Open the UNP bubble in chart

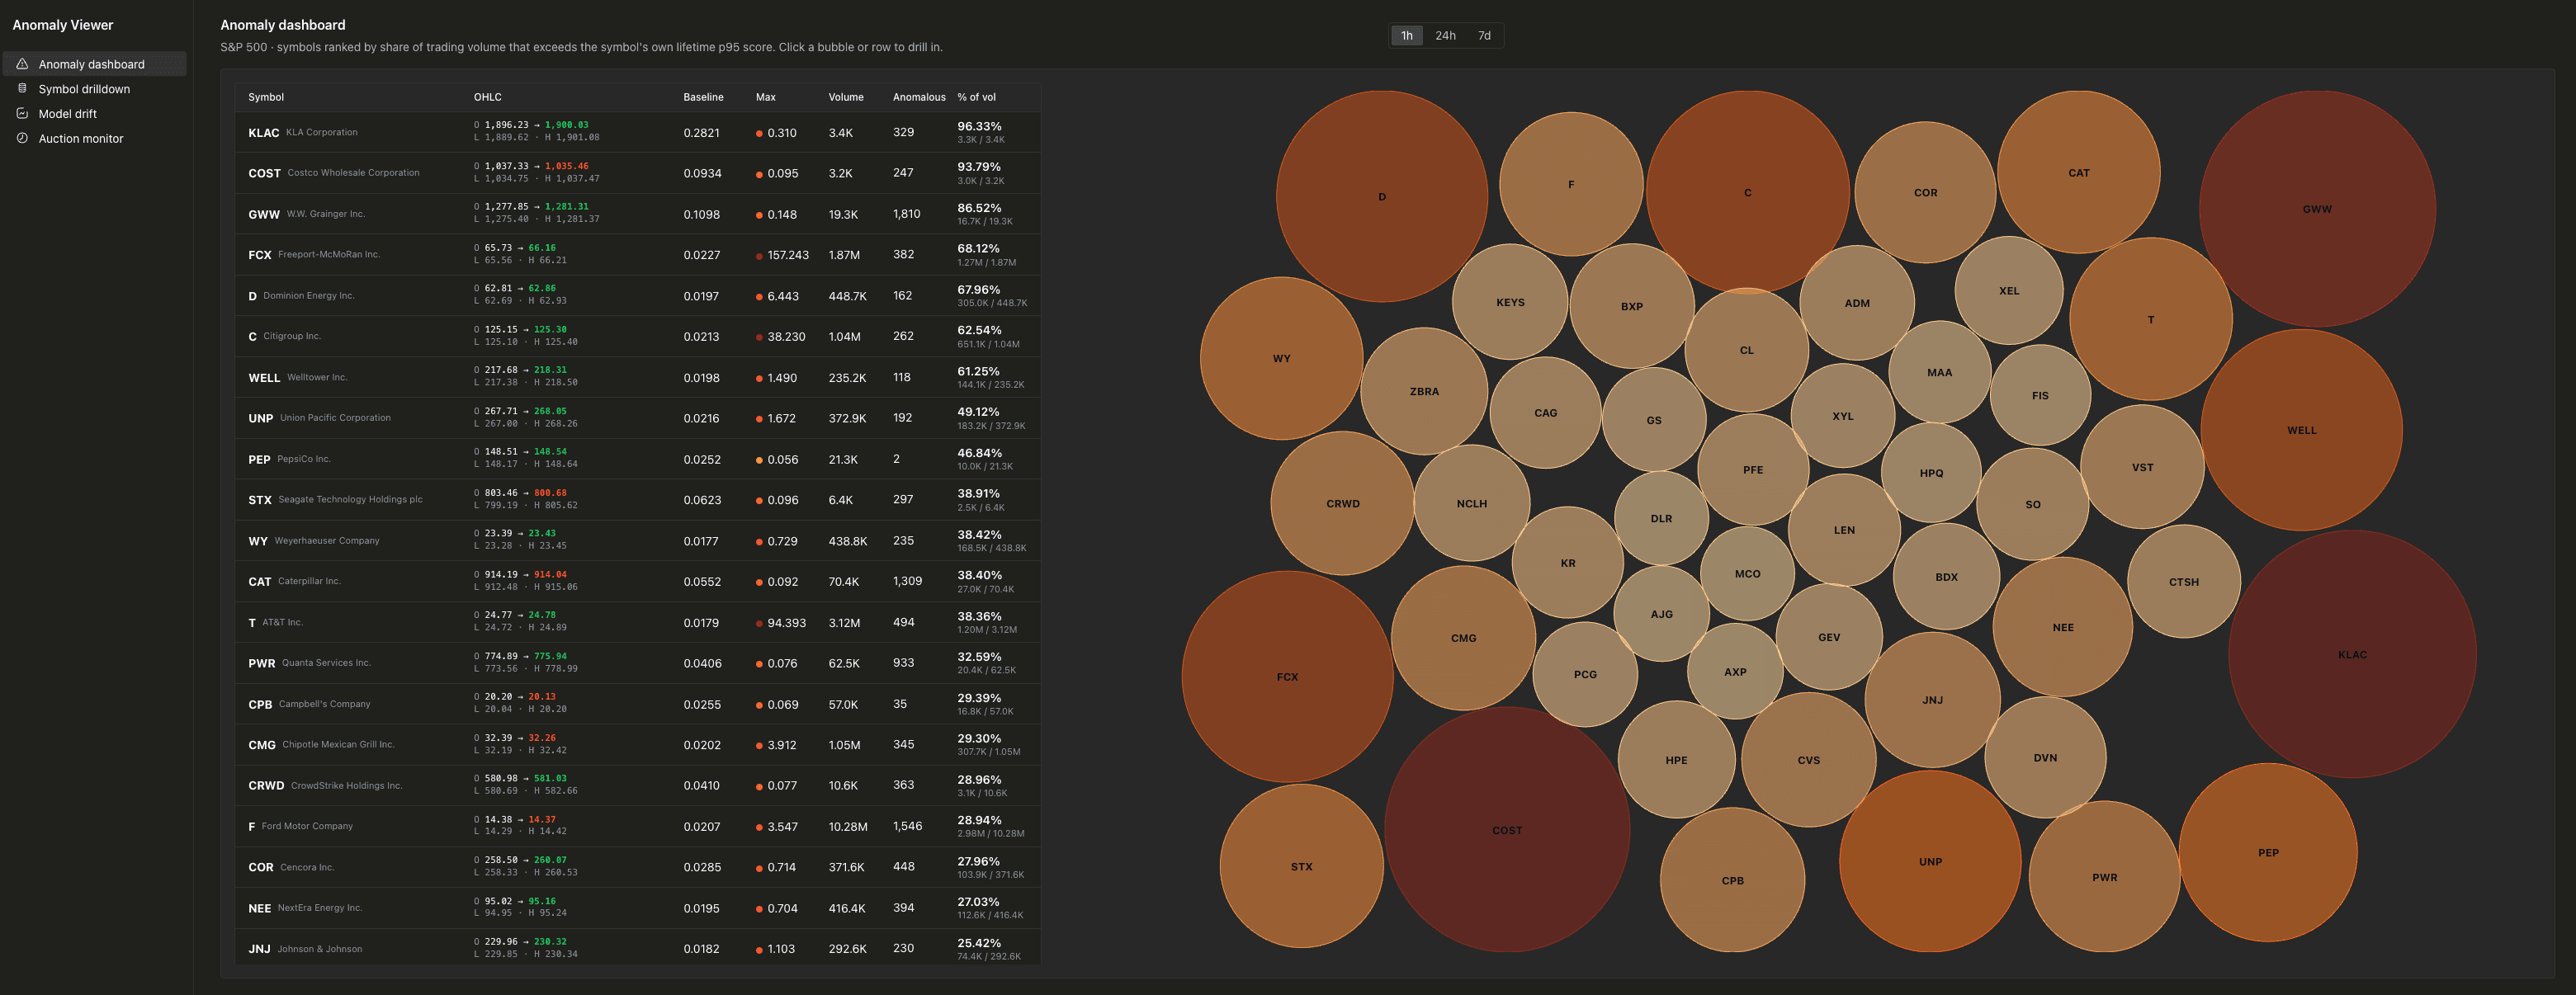tap(1930, 861)
